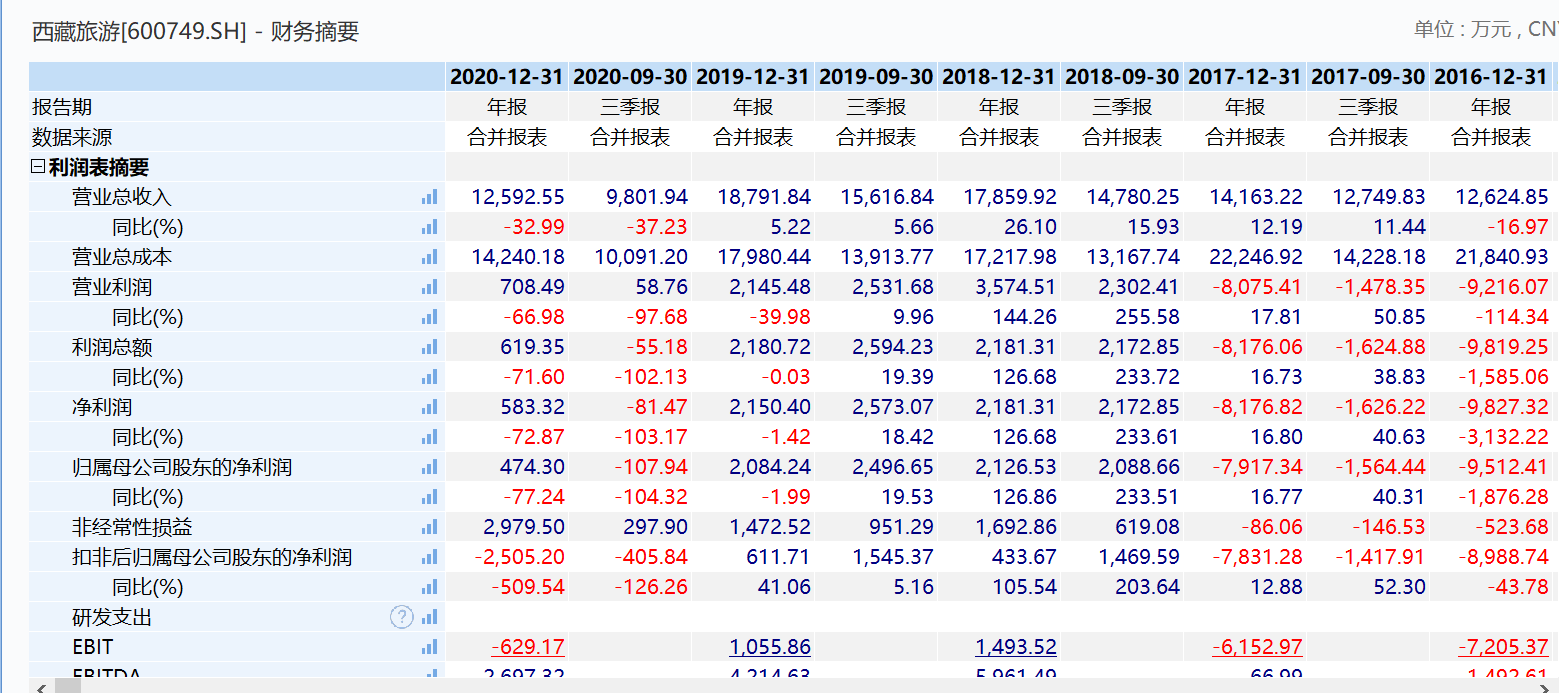Click growth value -509.54

click(528, 587)
